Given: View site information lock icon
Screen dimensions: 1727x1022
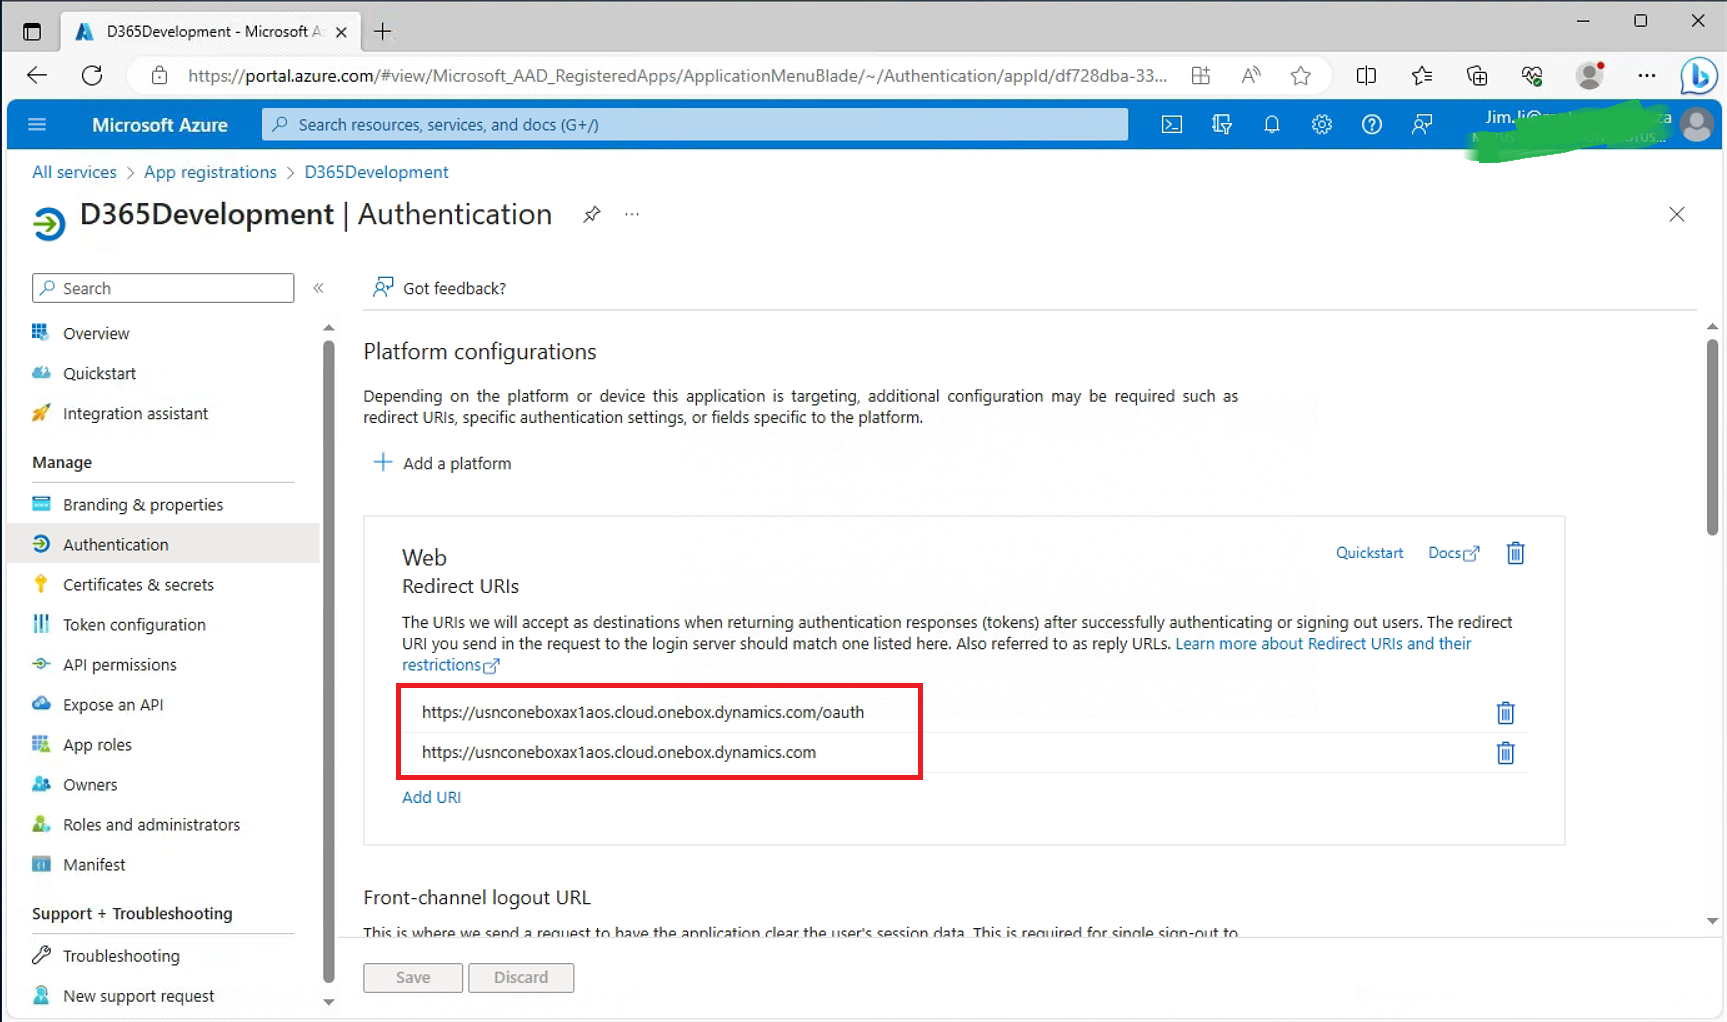Looking at the screenshot, I should 159,76.
